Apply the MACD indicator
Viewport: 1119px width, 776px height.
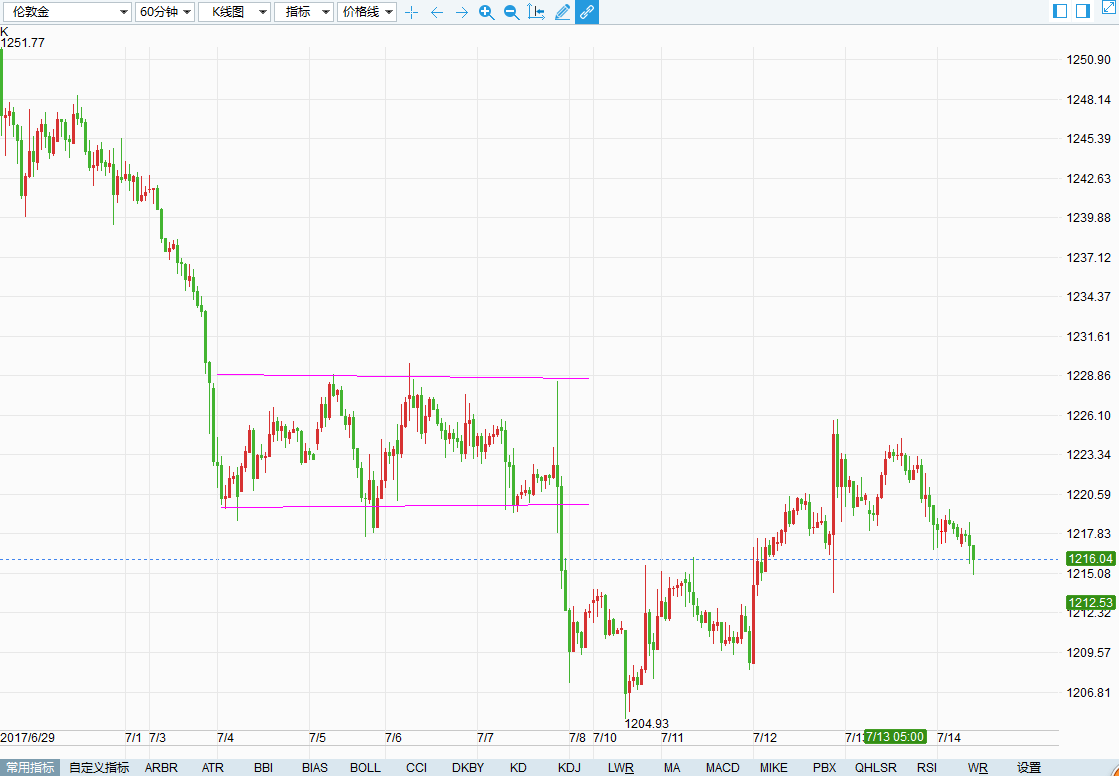(x=722, y=768)
